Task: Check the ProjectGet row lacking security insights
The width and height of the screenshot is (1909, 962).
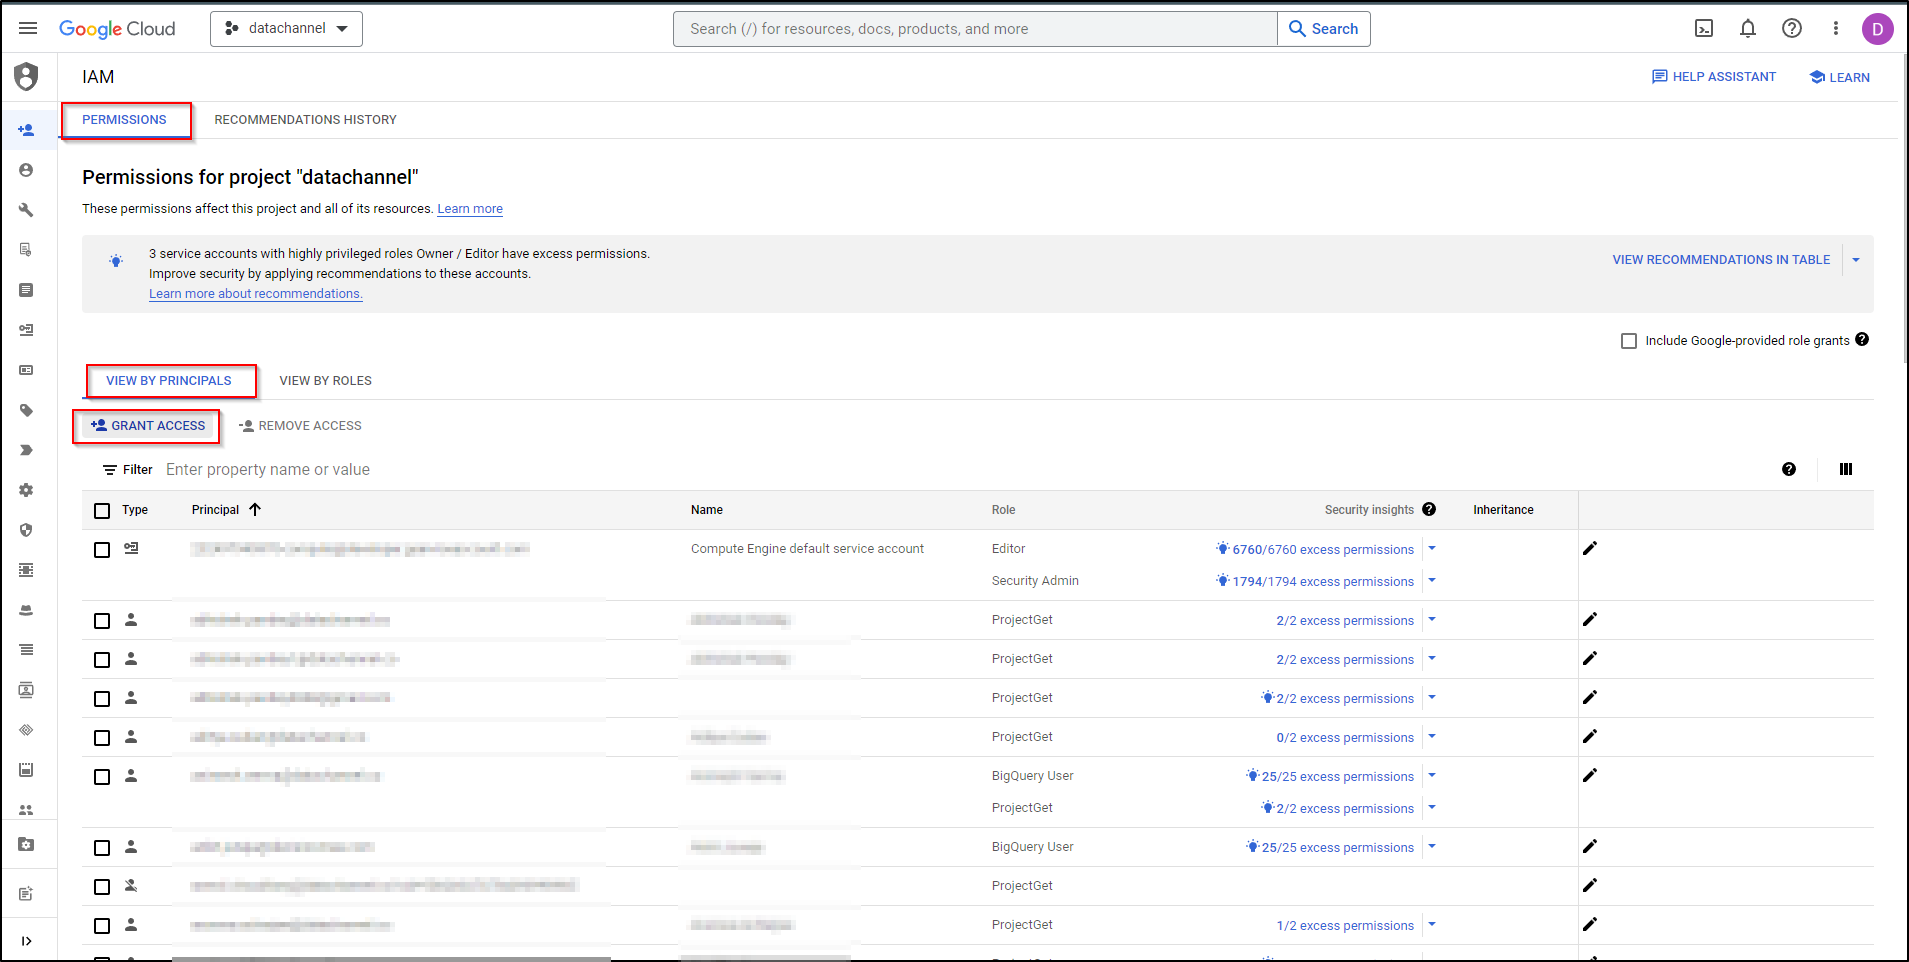Action: [x=102, y=887]
